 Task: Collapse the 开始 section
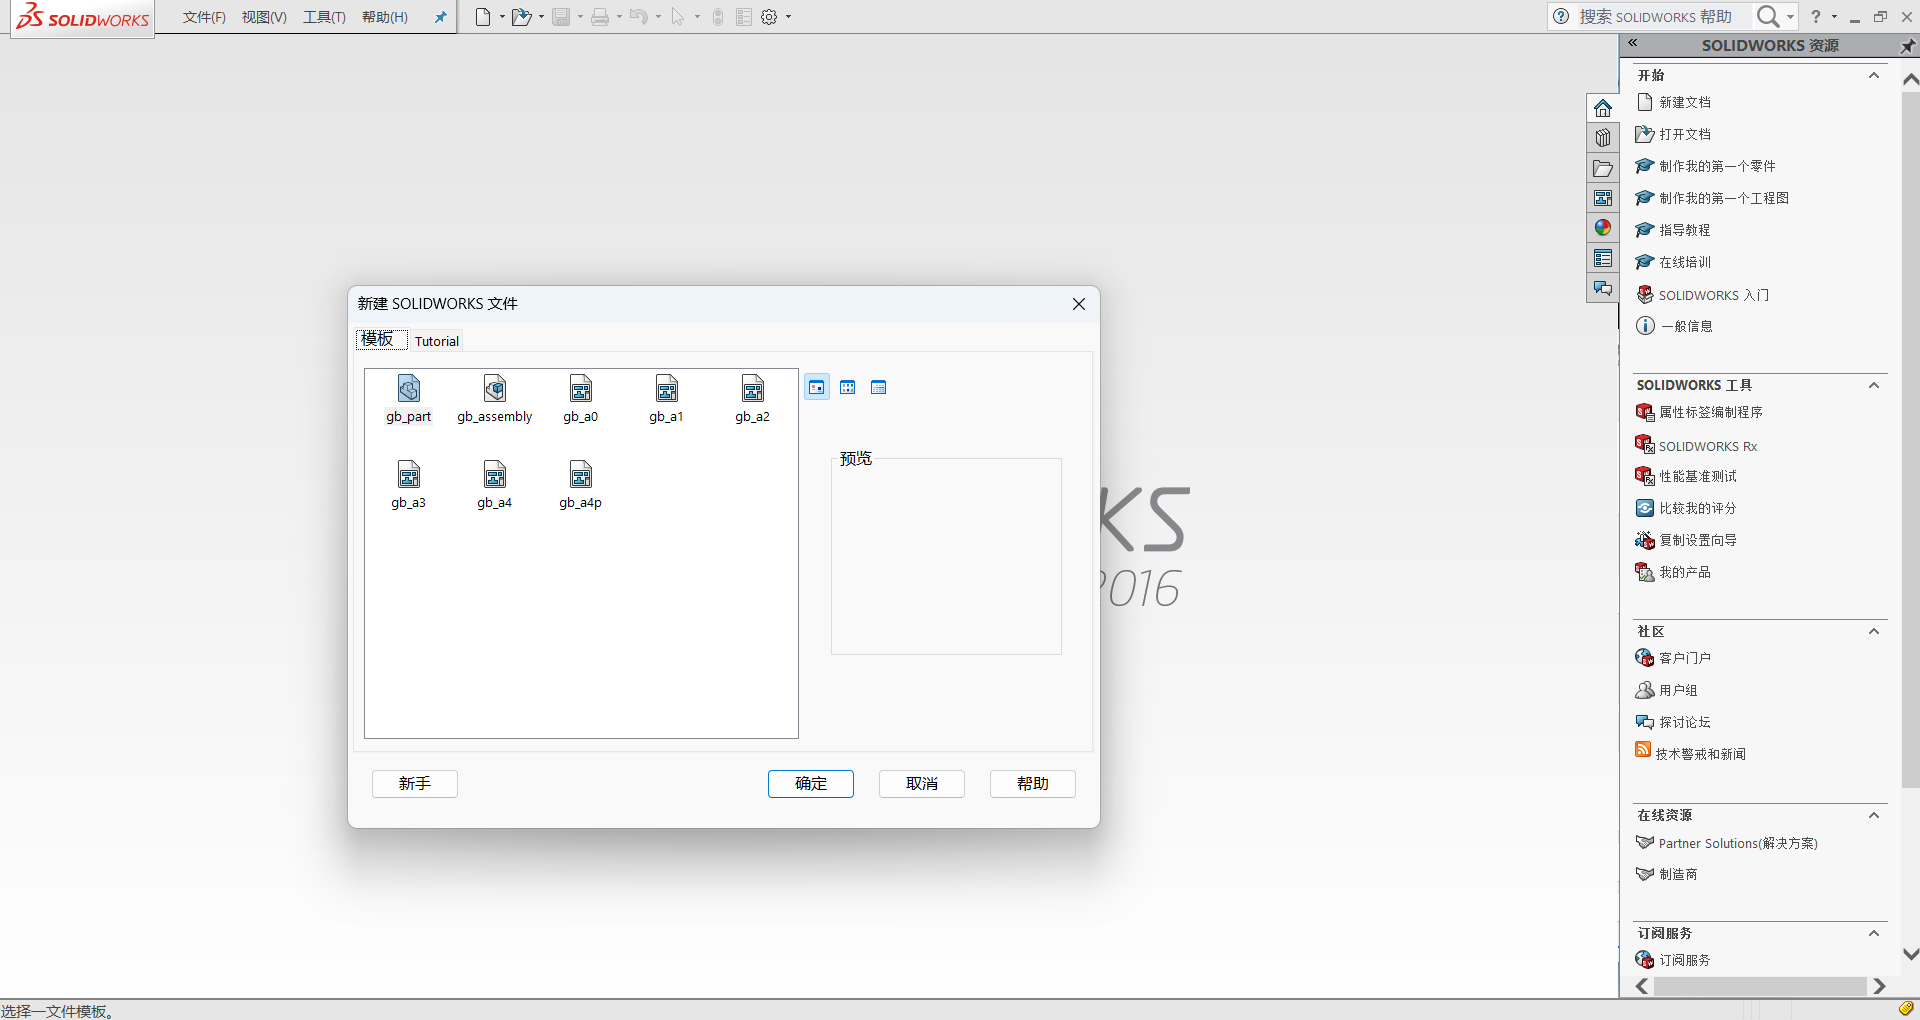(x=1874, y=76)
